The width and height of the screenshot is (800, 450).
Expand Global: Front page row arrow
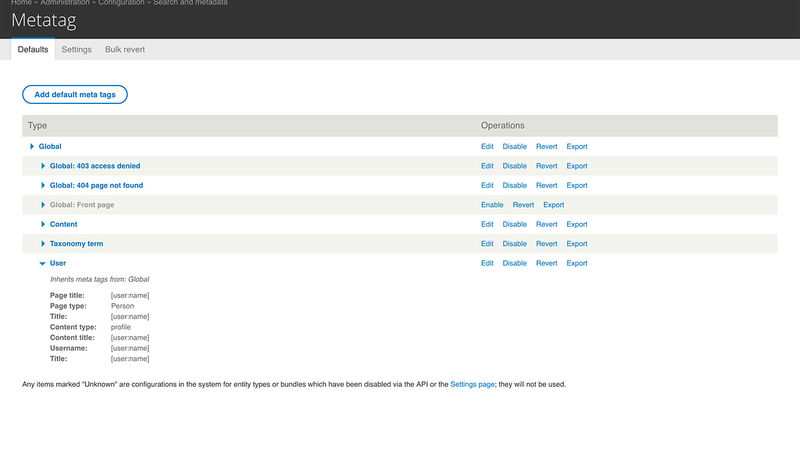(43, 205)
